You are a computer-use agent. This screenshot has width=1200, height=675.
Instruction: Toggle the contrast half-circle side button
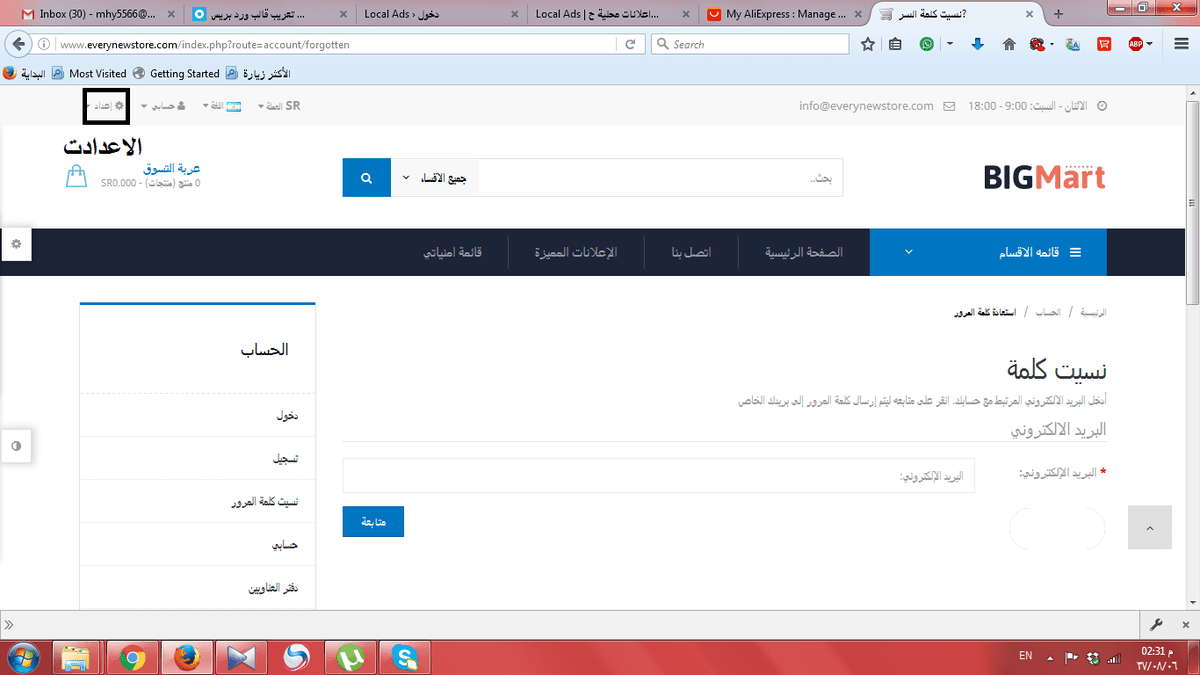(16, 446)
